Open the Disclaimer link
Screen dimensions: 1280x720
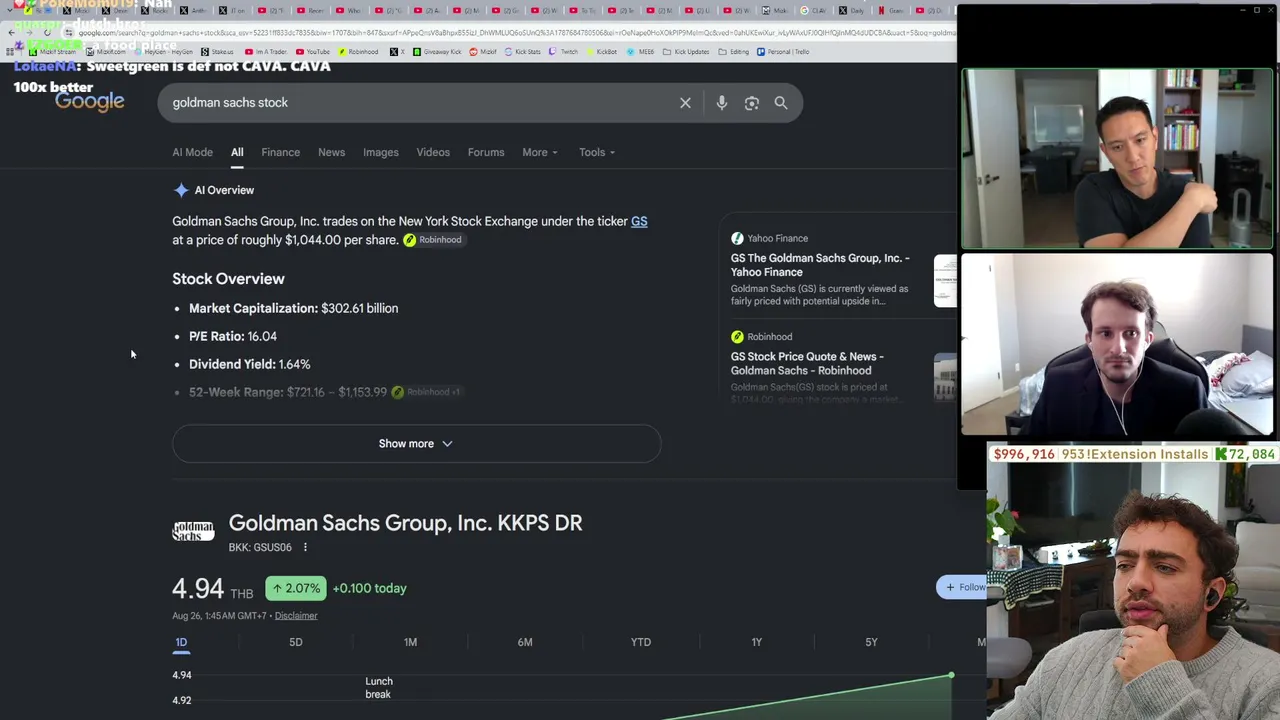pos(296,616)
